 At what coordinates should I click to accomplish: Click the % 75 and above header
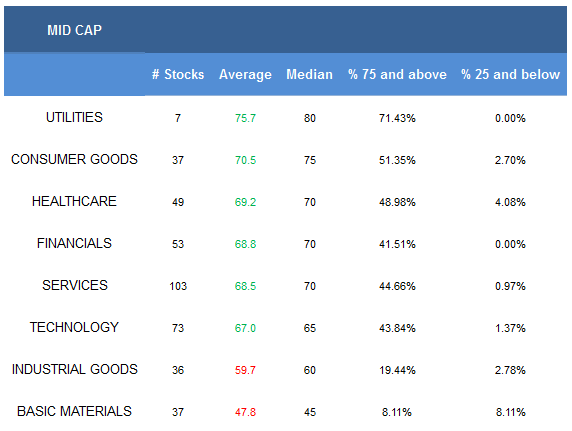(397, 74)
